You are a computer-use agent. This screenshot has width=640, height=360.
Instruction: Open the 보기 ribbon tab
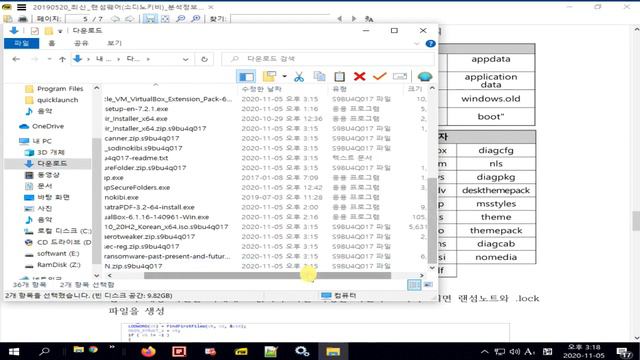[114, 43]
